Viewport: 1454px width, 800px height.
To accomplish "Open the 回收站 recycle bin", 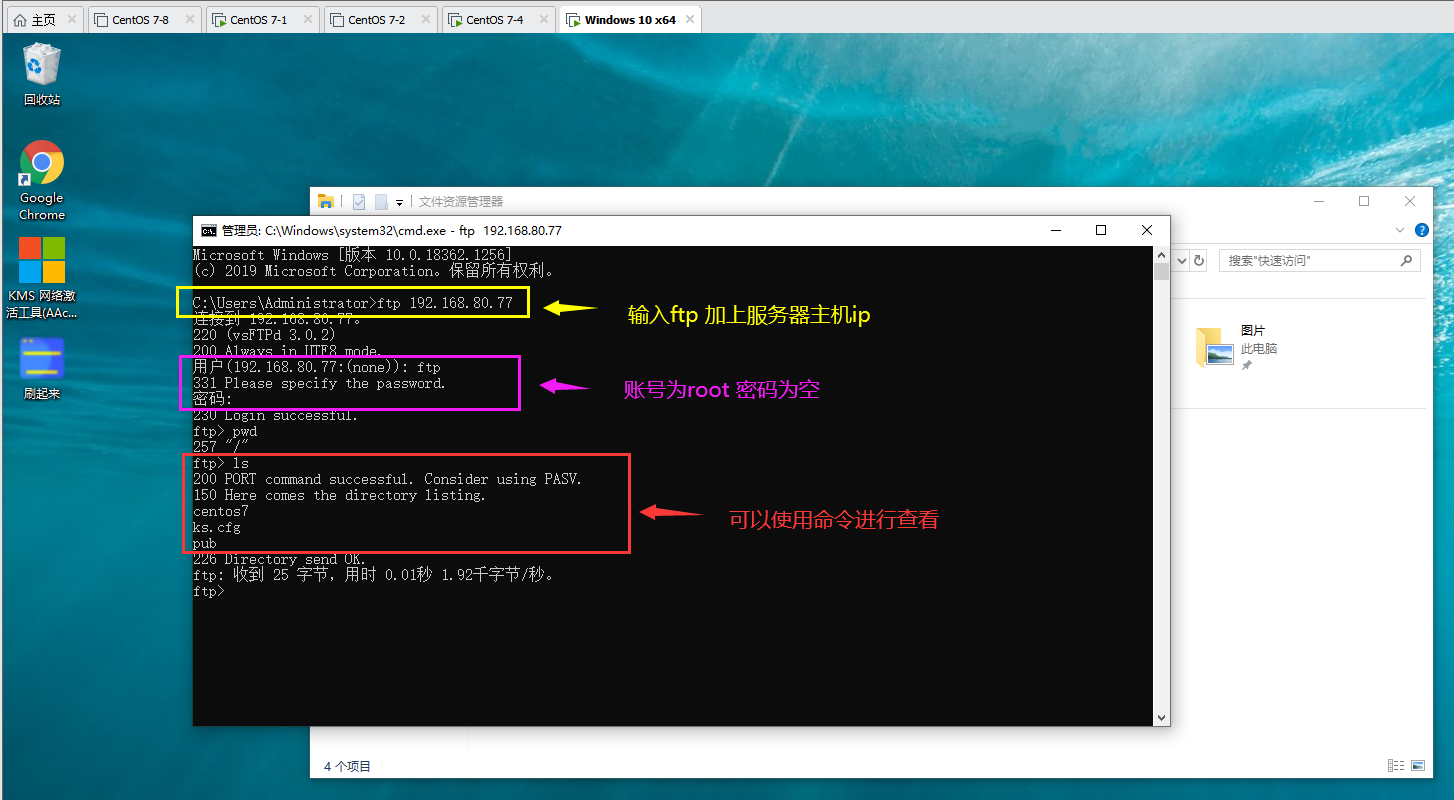I will pyautogui.click(x=41, y=73).
